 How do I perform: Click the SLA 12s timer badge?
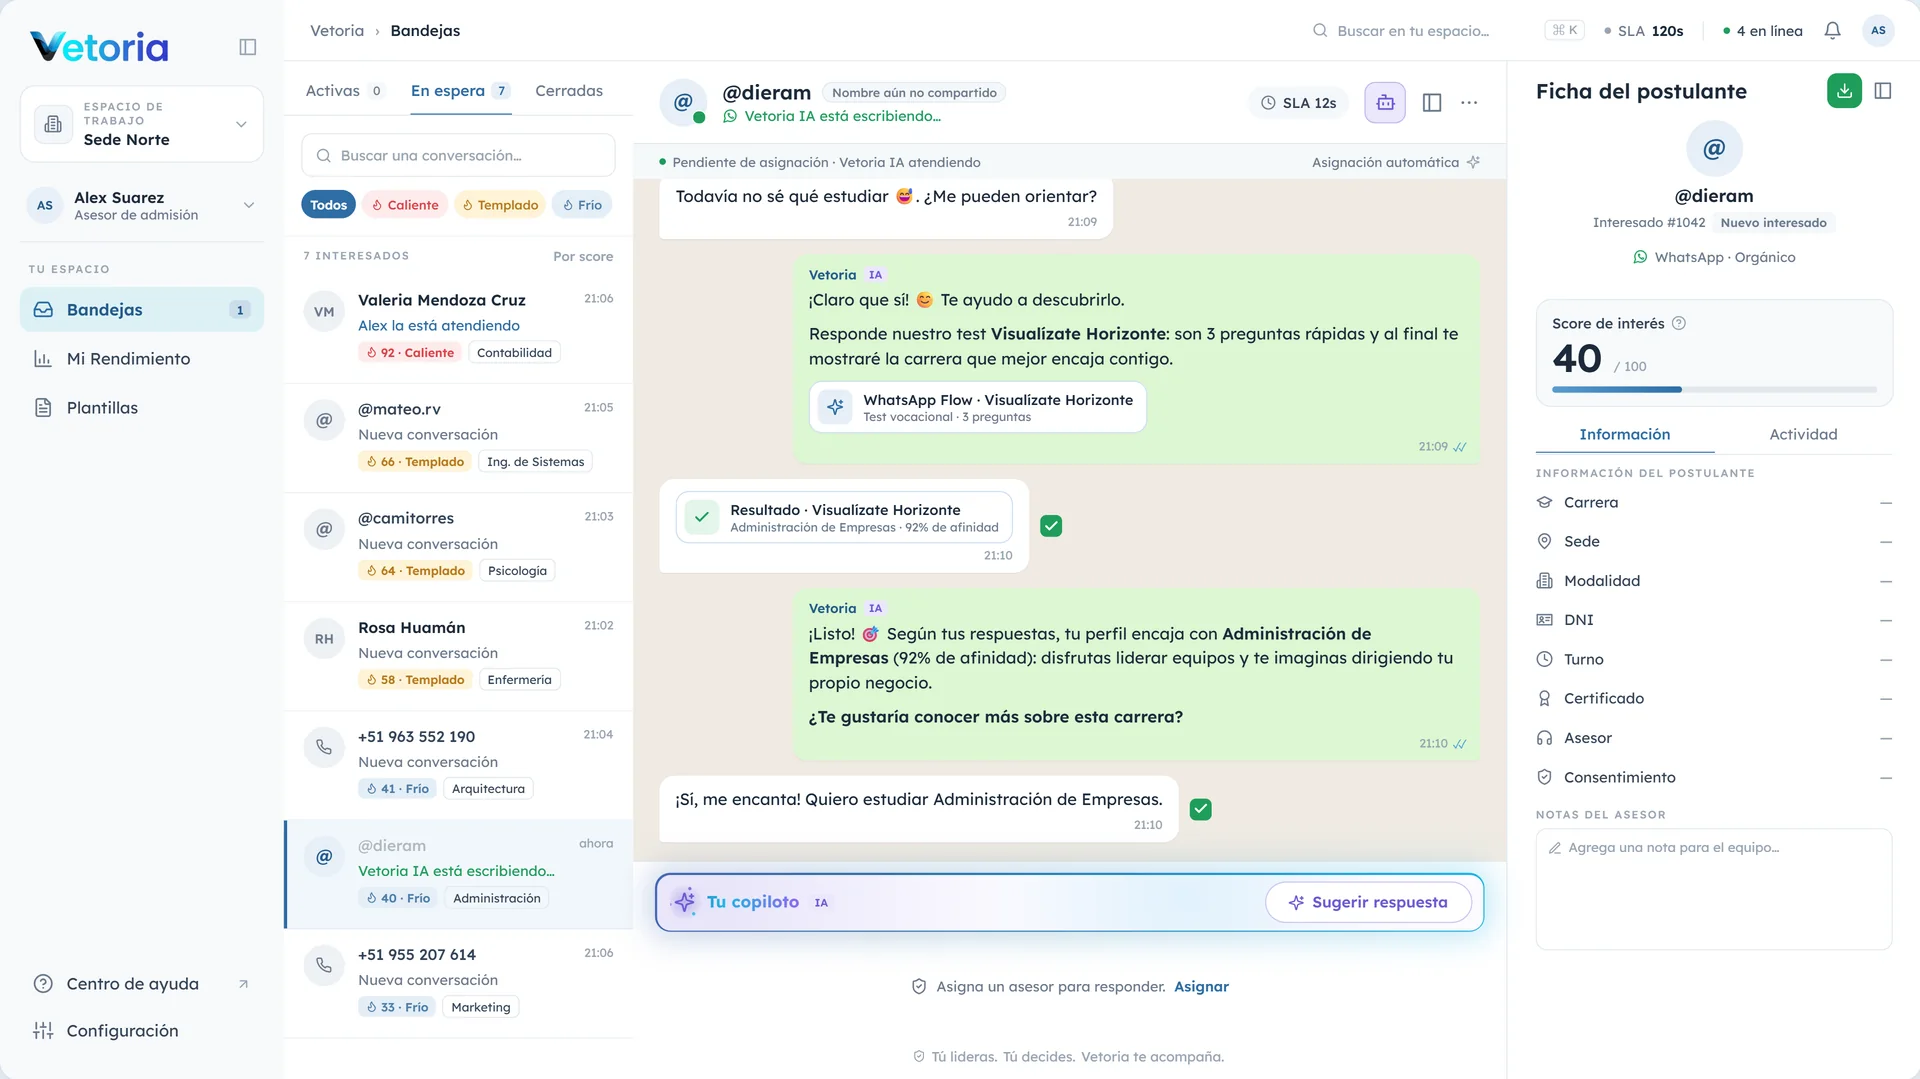click(x=1298, y=103)
